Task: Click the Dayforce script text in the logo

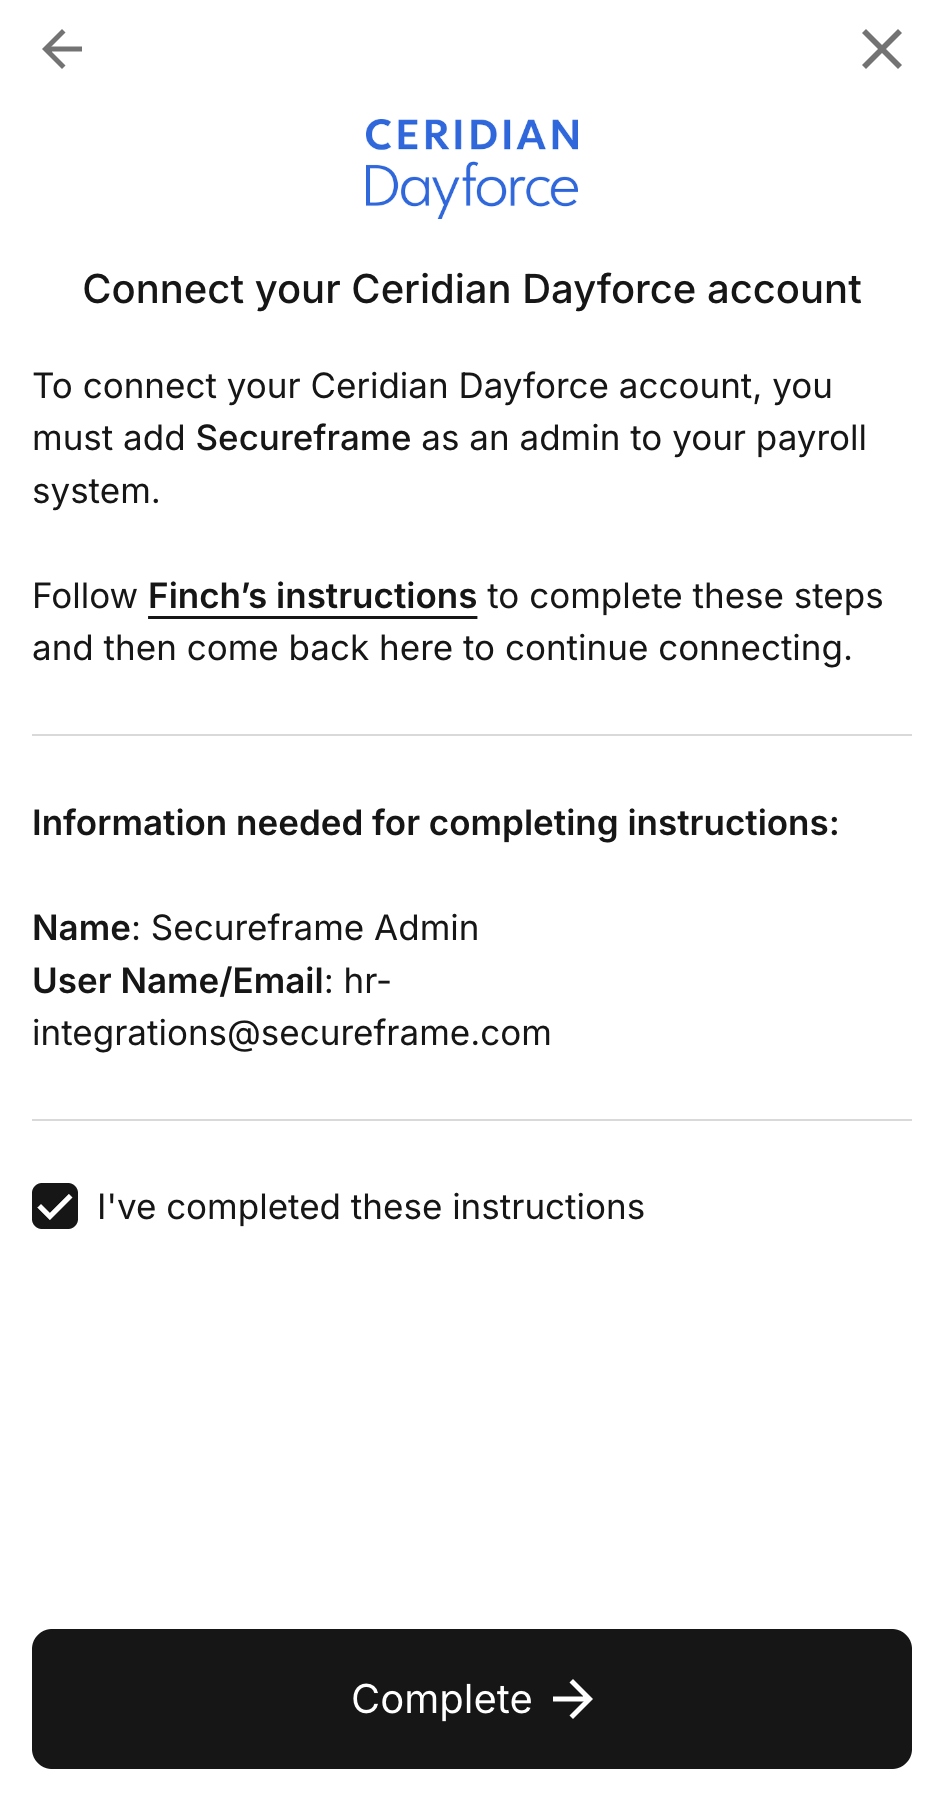Action: [472, 189]
